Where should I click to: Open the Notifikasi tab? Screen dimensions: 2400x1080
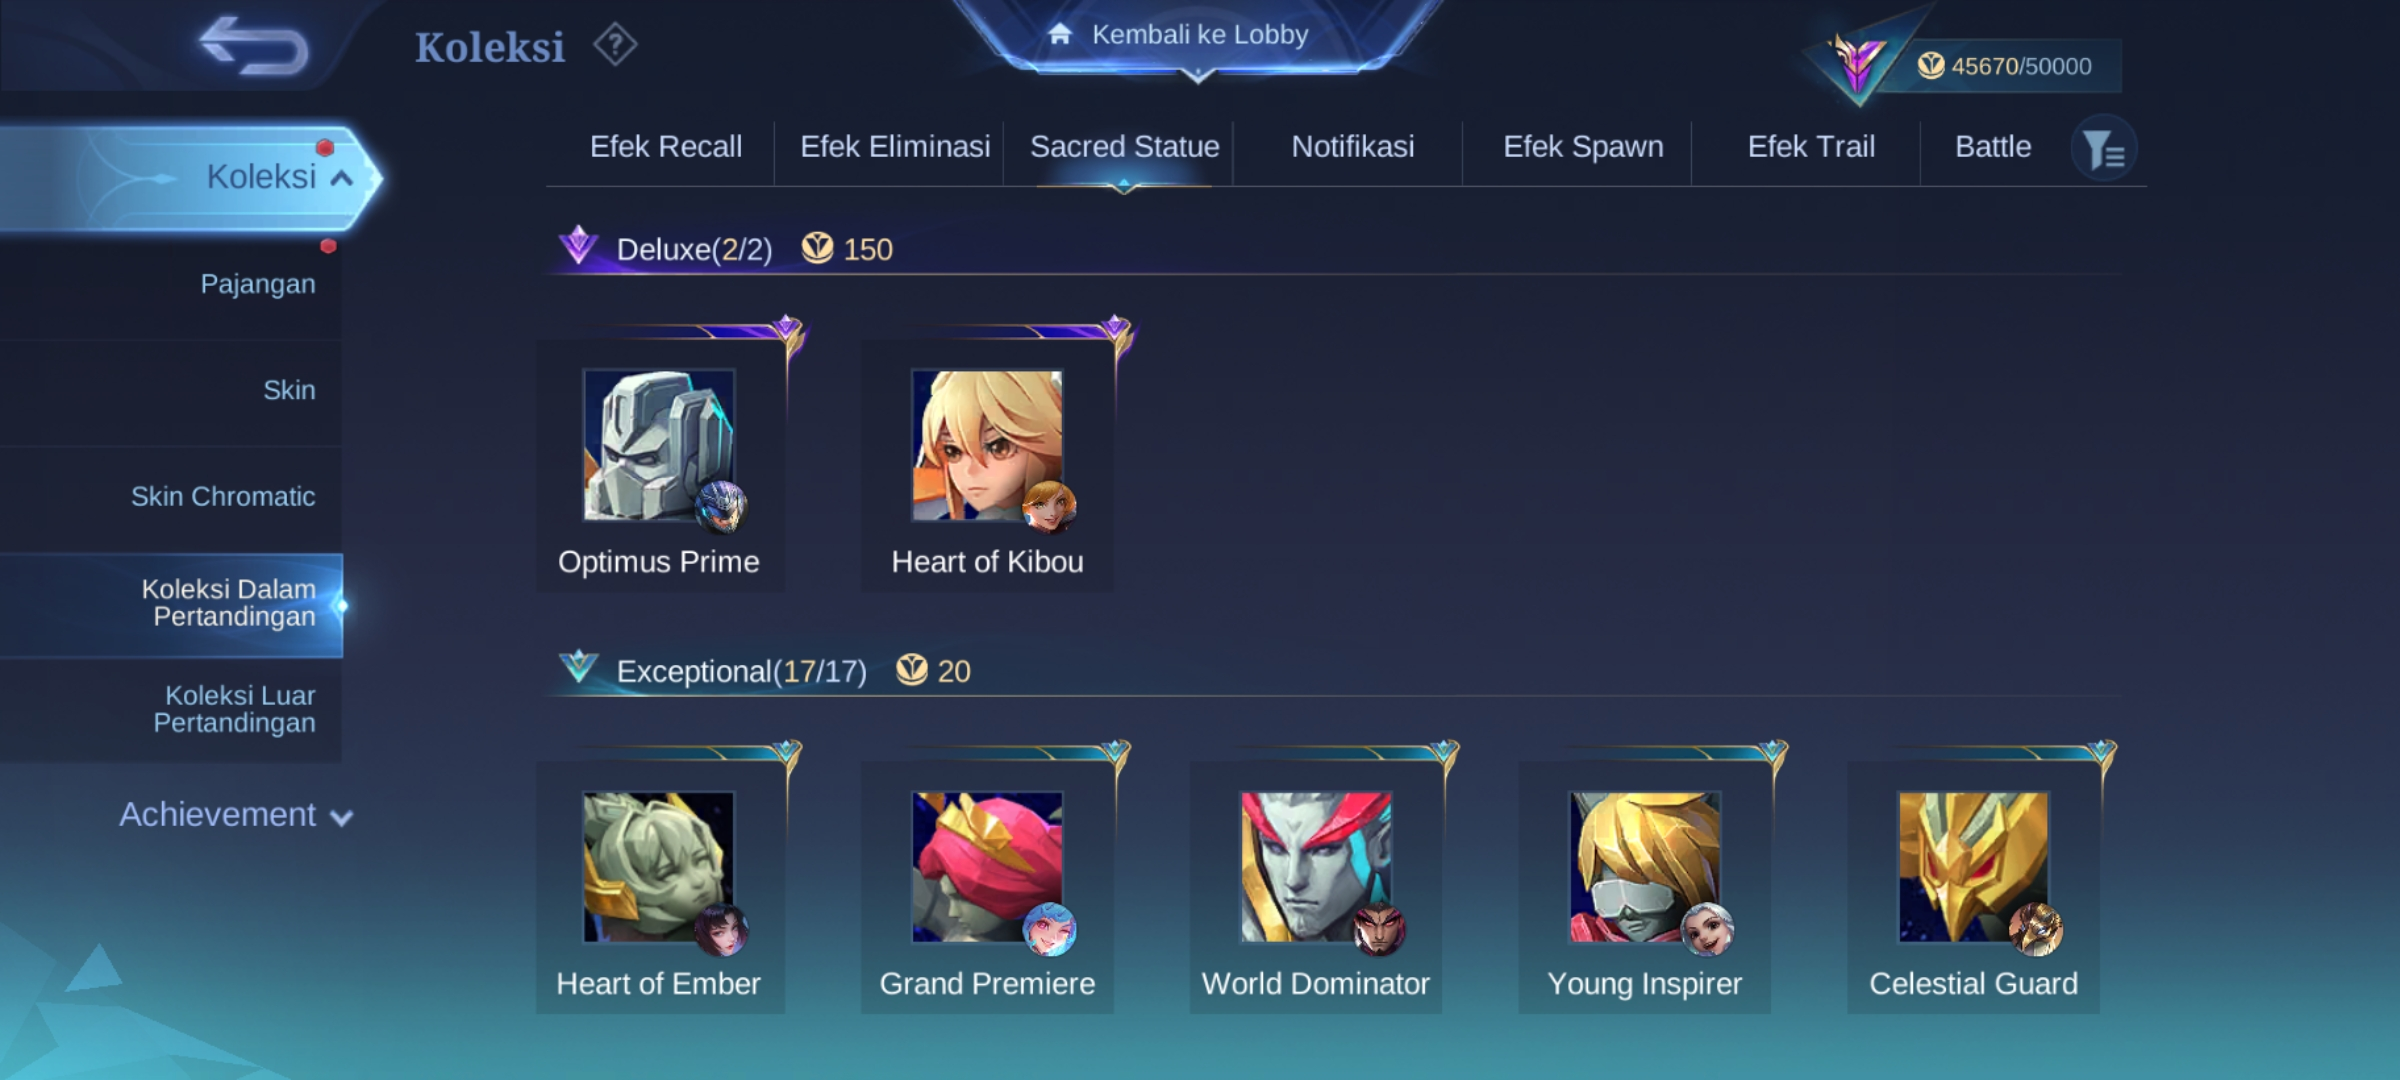[1353, 147]
